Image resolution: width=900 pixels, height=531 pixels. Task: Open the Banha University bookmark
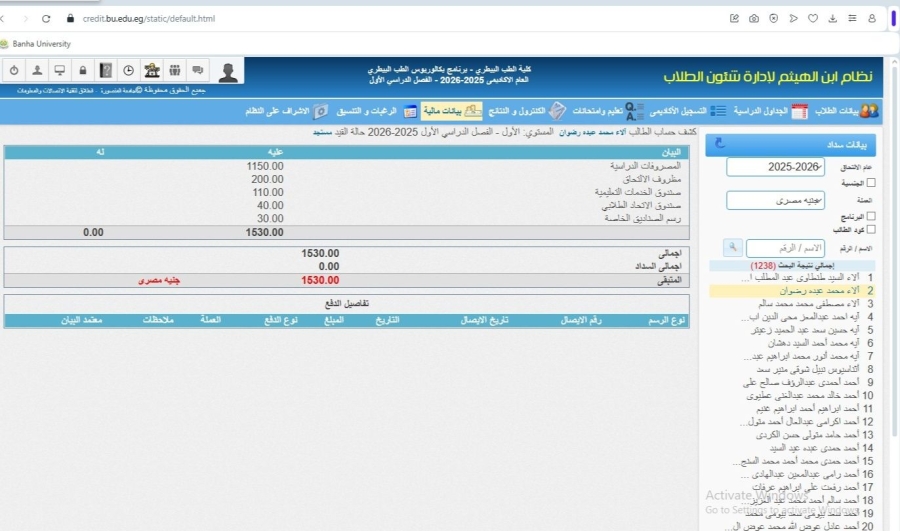(36, 44)
